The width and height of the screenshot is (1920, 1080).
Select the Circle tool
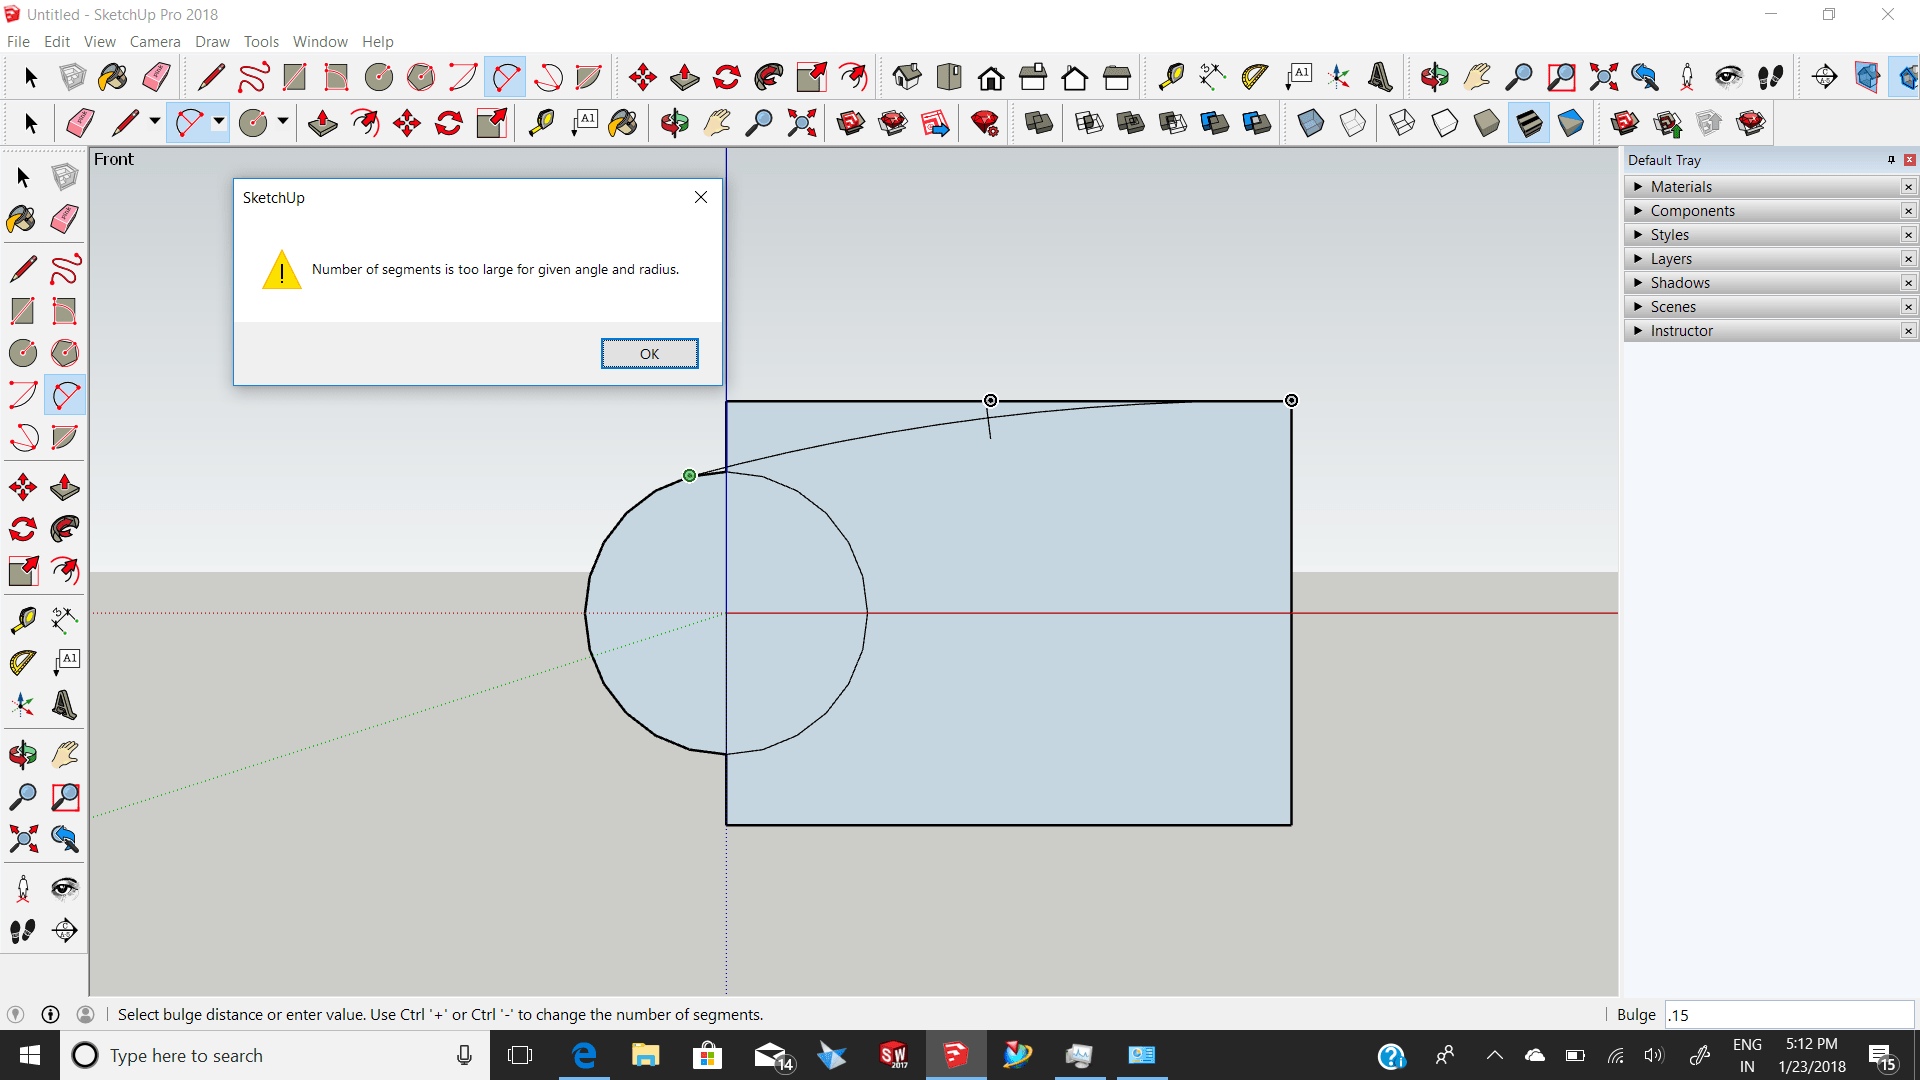pyautogui.click(x=21, y=353)
